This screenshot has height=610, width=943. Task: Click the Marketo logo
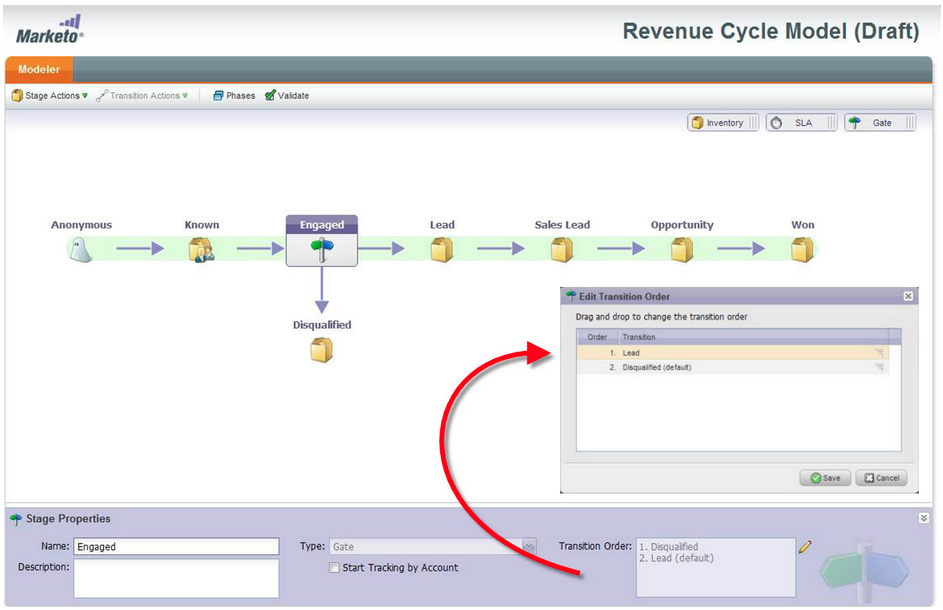pyautogui.click(x=50, y=30)
